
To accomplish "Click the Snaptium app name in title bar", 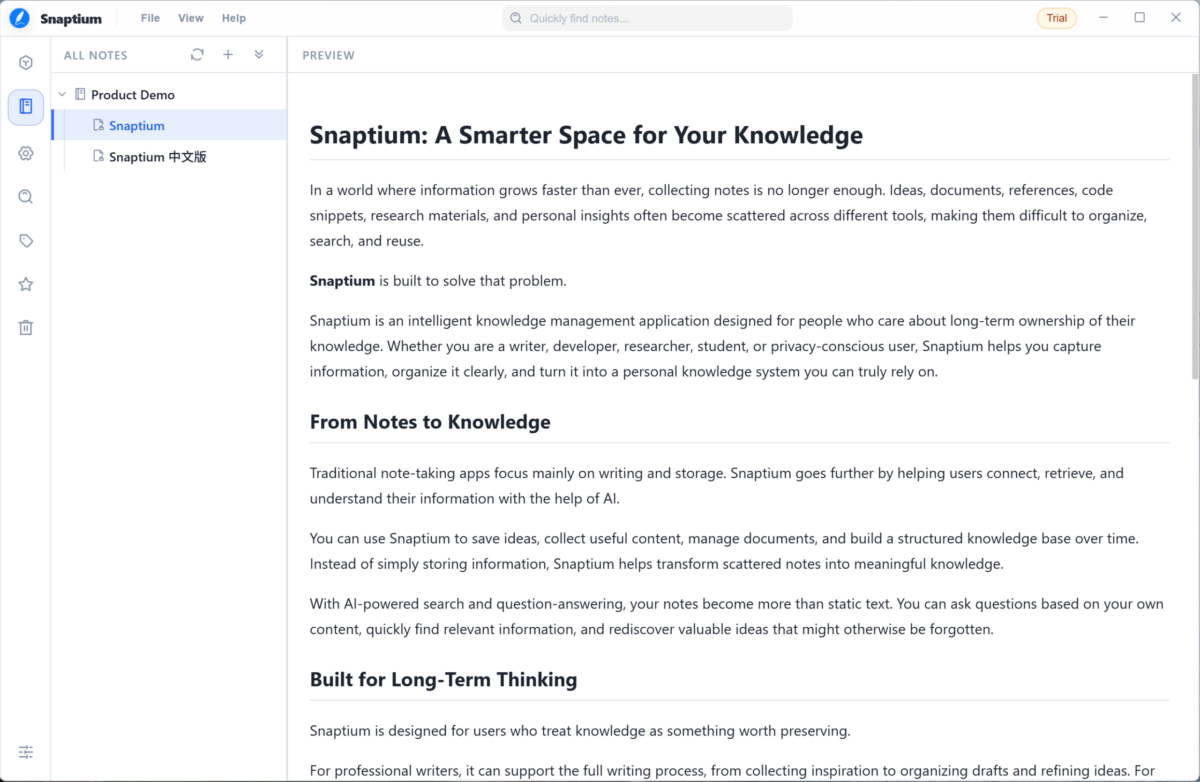I will pos(71,18).
